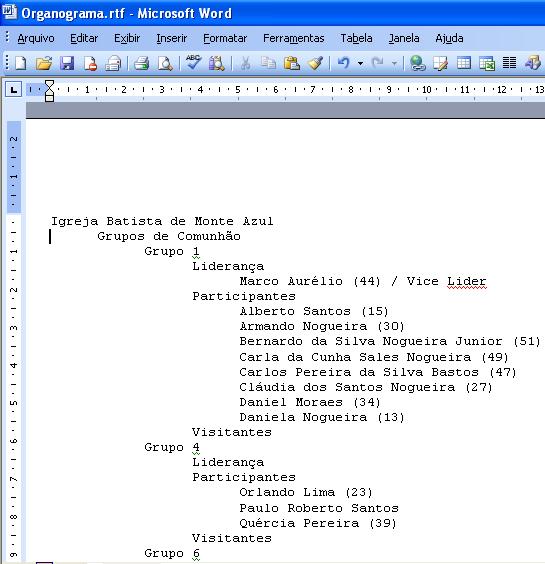Click the Columns layout icon
This screenshot has height=564, width=545.
click(x=509, y=63)
